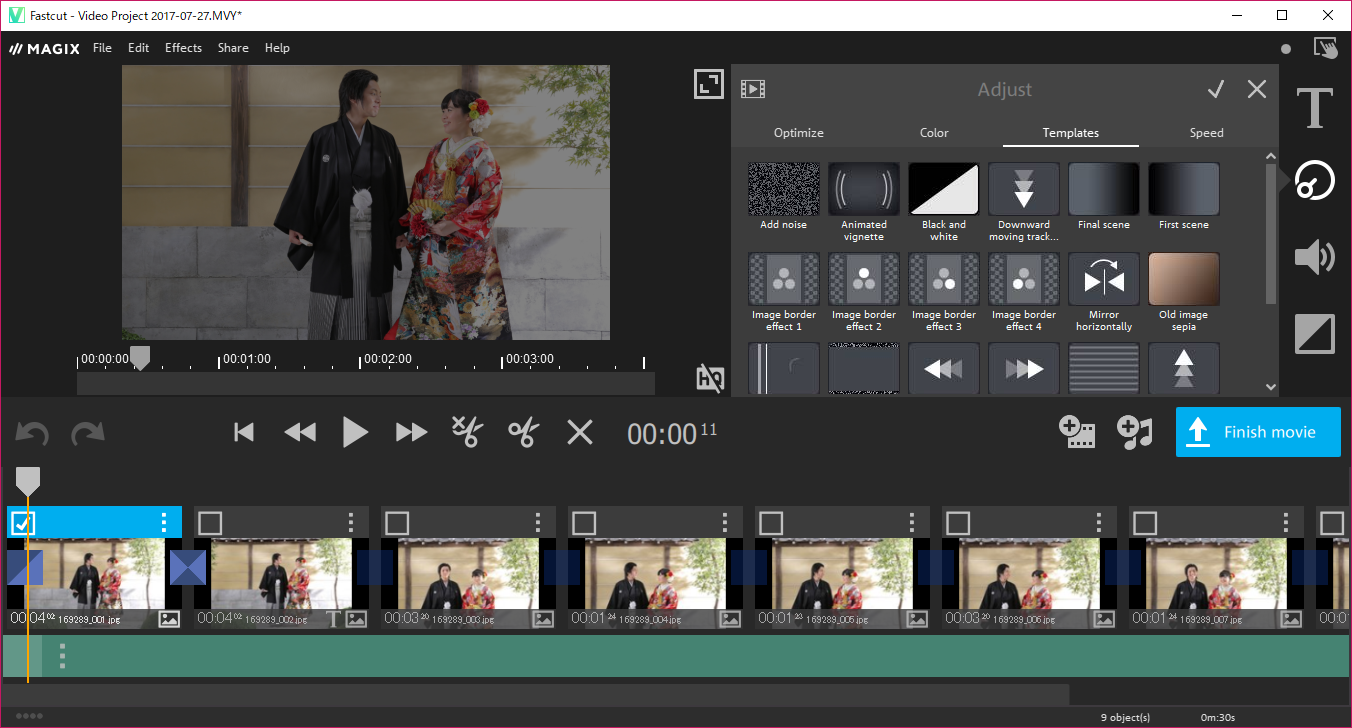Expand preview to fullscreen
Viewport: 1352px width, 728px height.
[709, 84]
